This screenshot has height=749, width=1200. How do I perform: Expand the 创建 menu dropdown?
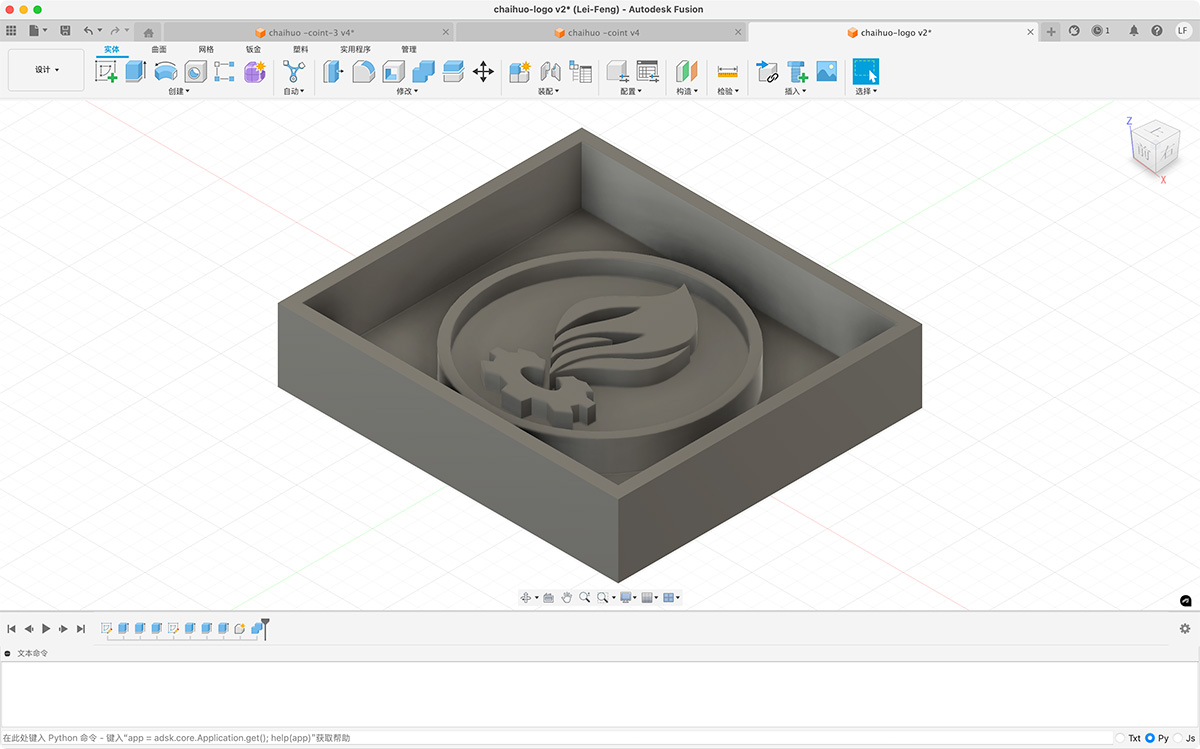178,91
